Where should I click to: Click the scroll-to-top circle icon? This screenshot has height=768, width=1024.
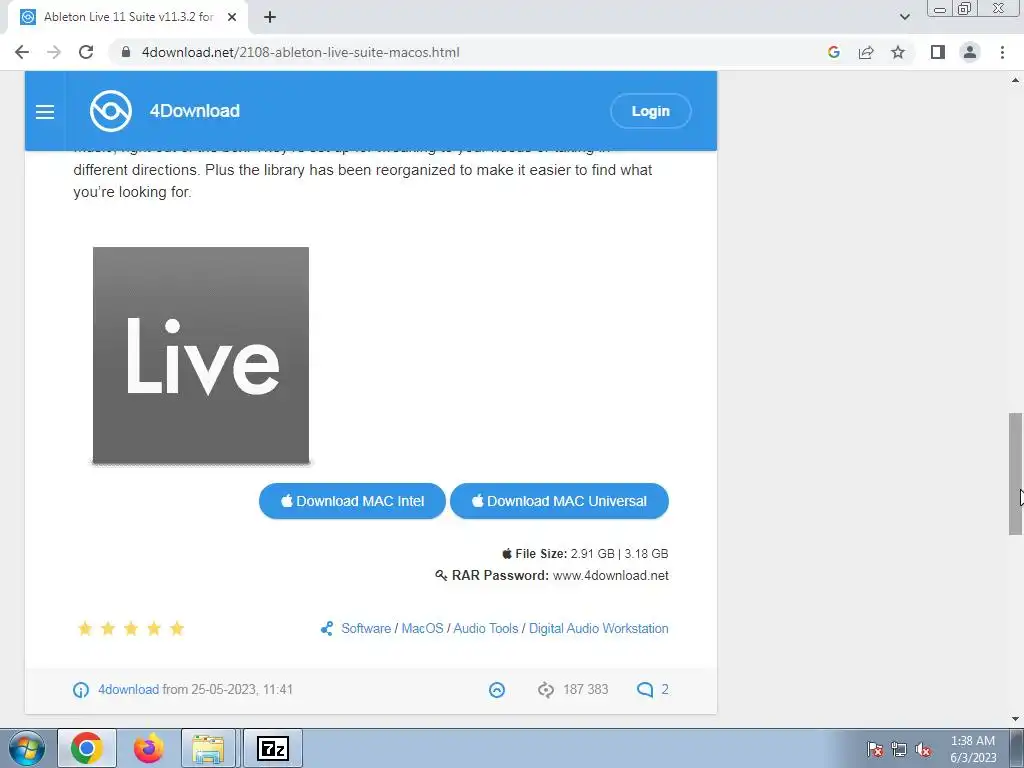[x=497, y=690]
